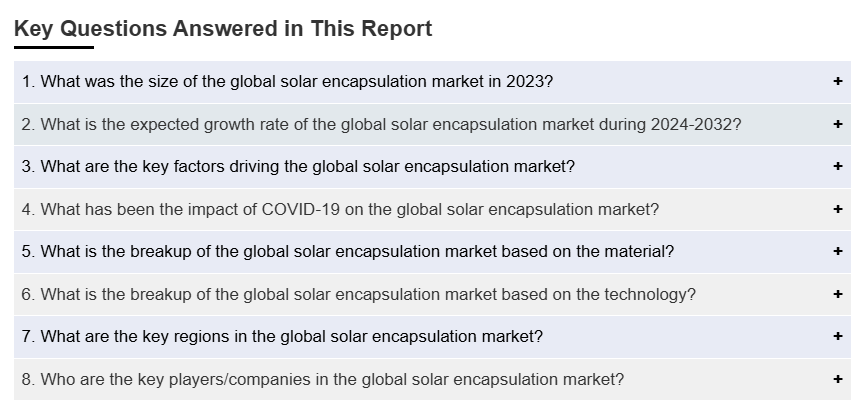
Task: Expand question 2 about expected growth rate text
Action: tap(381, 124)
